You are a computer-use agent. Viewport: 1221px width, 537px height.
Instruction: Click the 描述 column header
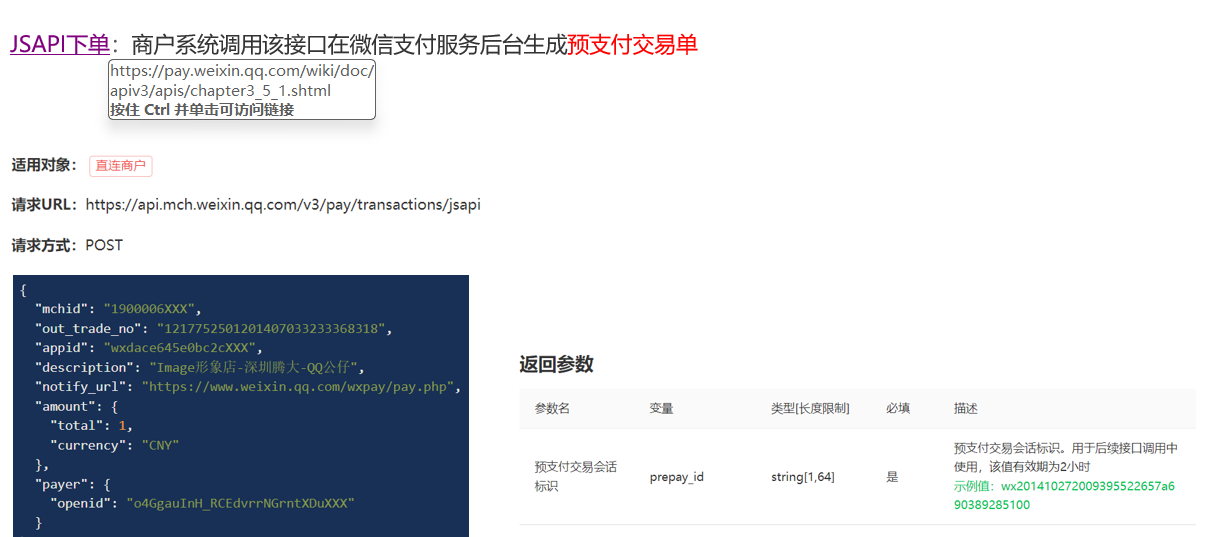click(966, 409)
